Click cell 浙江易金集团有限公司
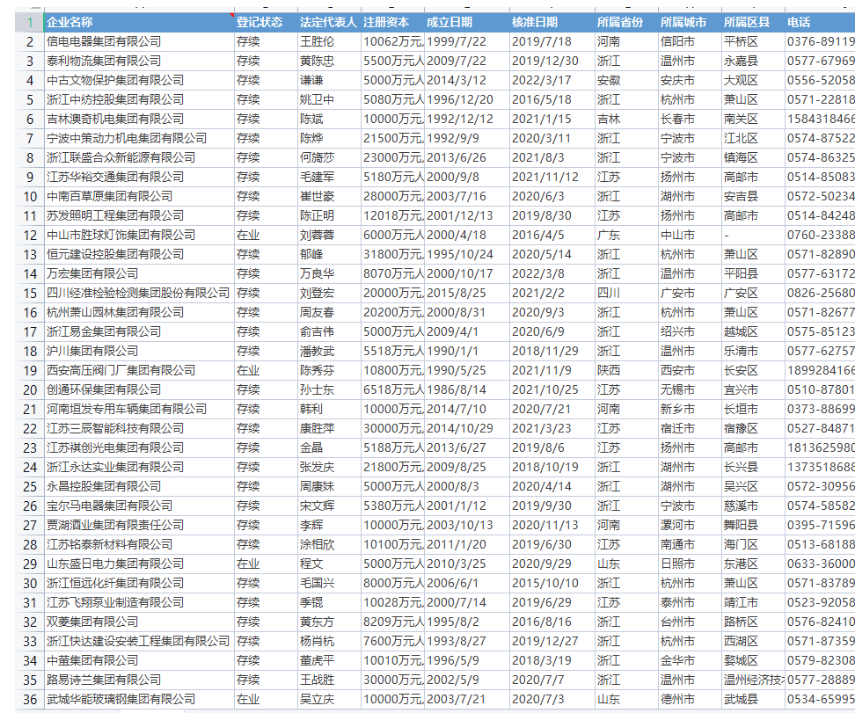The height and width of the screenshot is (716, 863). [139, 332]
